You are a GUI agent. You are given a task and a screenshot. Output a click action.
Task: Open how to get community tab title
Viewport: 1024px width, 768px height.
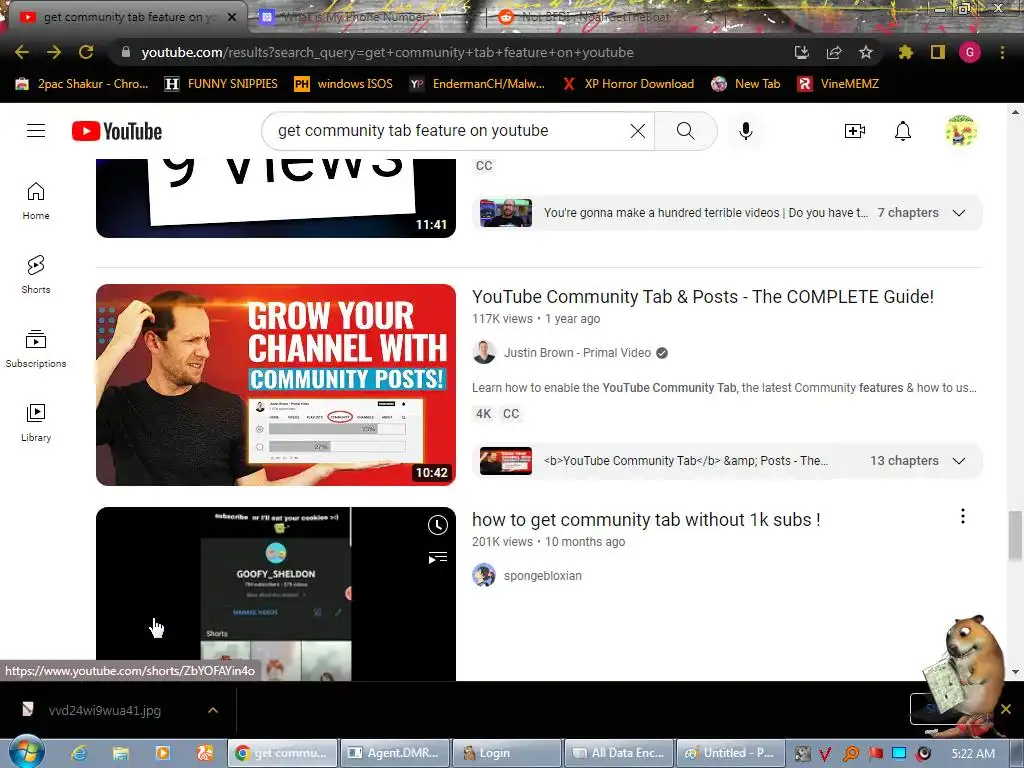(x=646, y=520)
